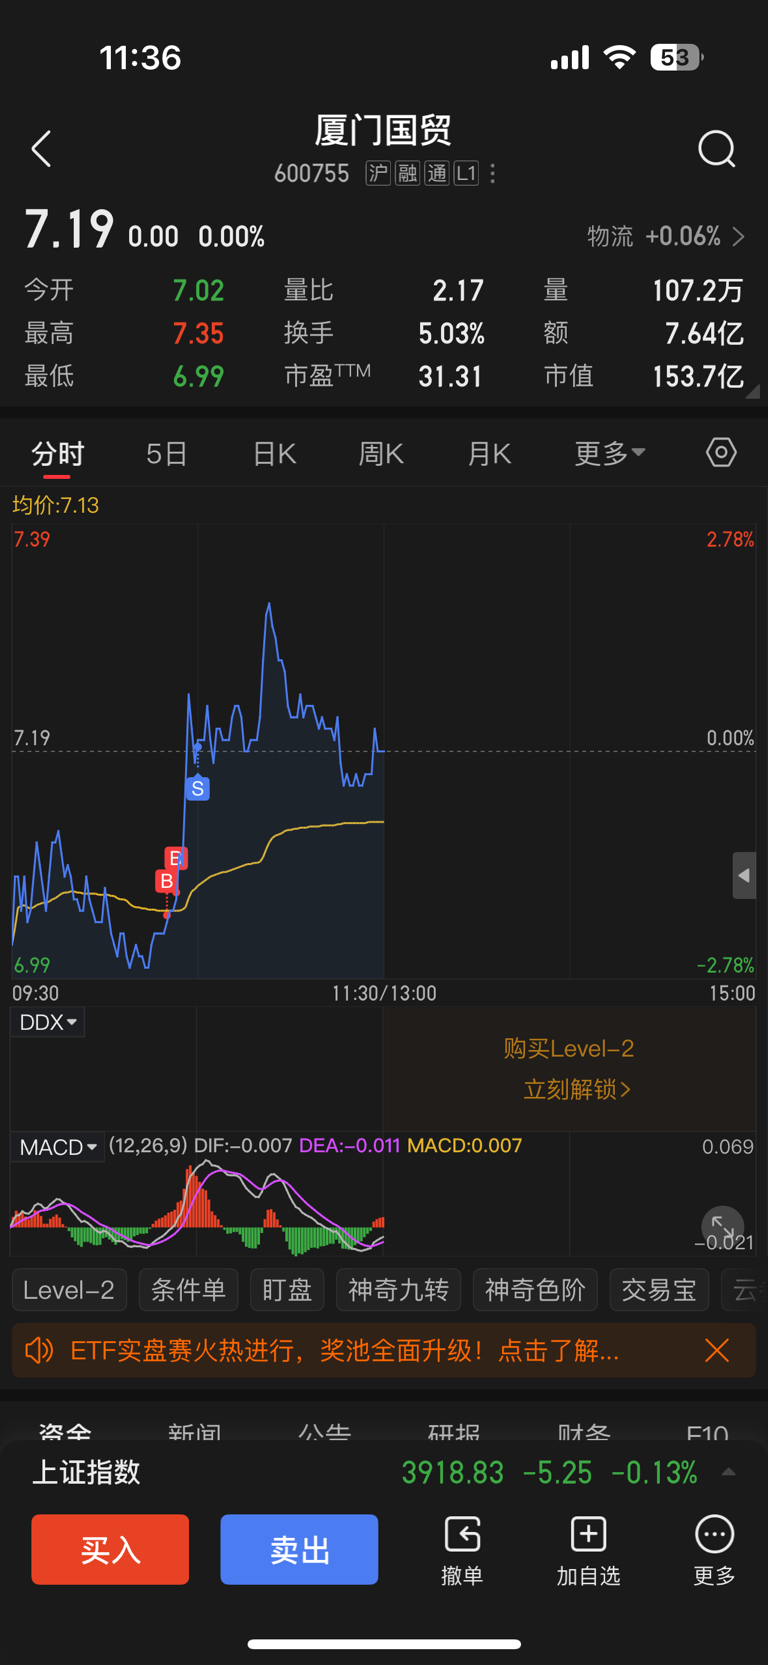Open chart settings hexagon icon
Screen dimensions: 769x1665
[721, 452]
